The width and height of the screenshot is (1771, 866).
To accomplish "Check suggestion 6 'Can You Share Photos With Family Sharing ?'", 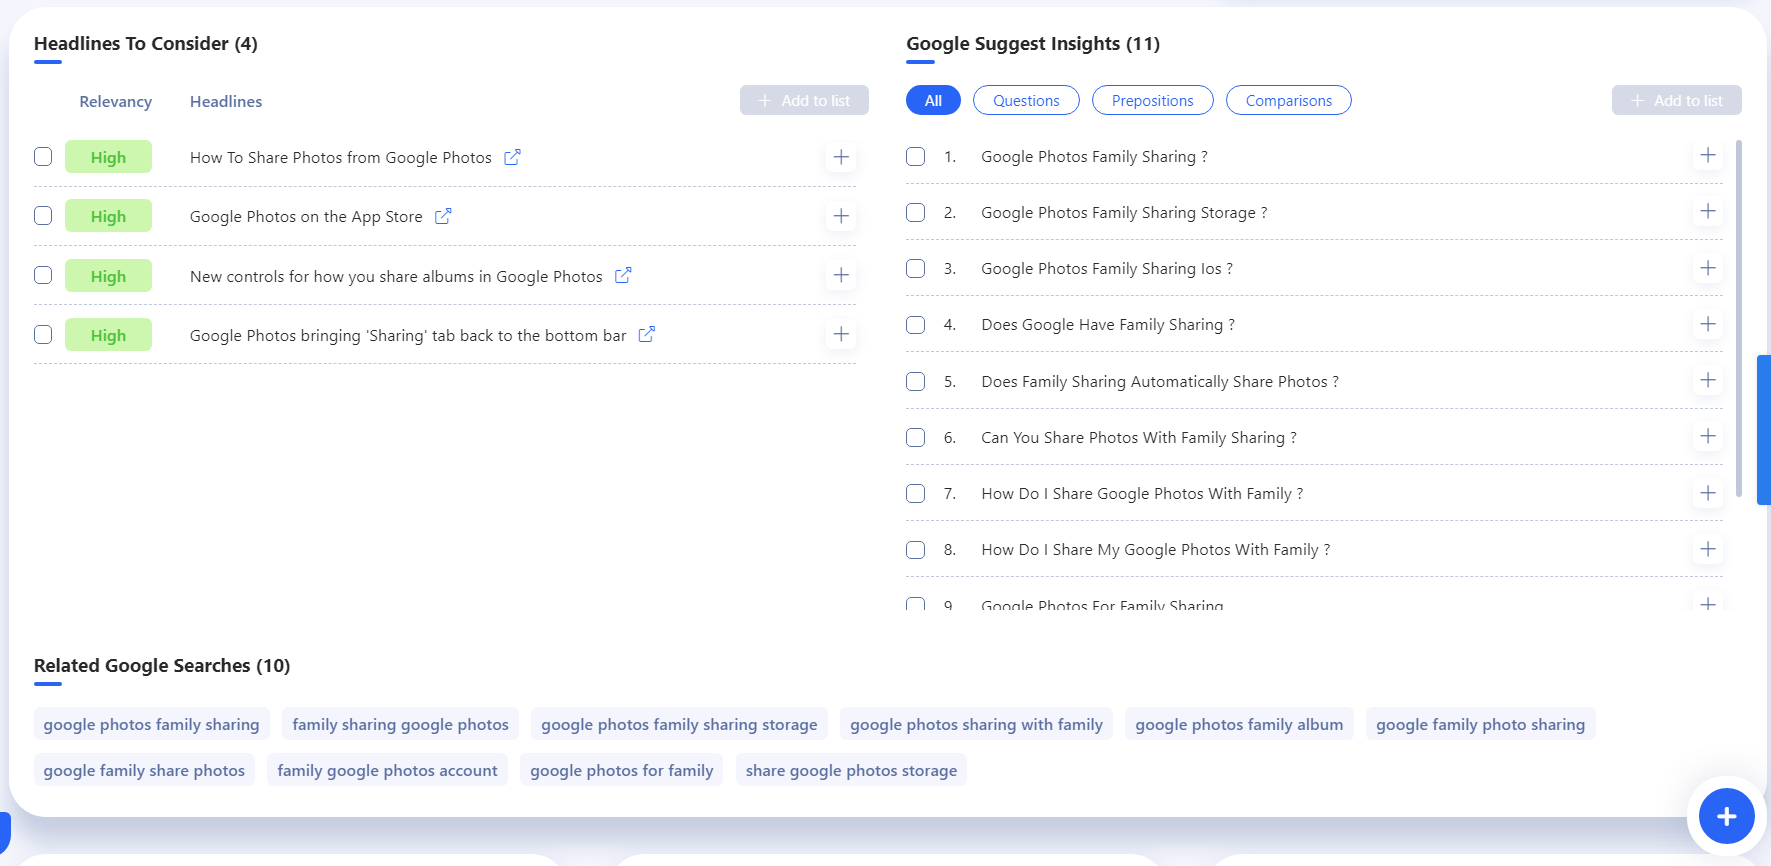I will [915, 437].
